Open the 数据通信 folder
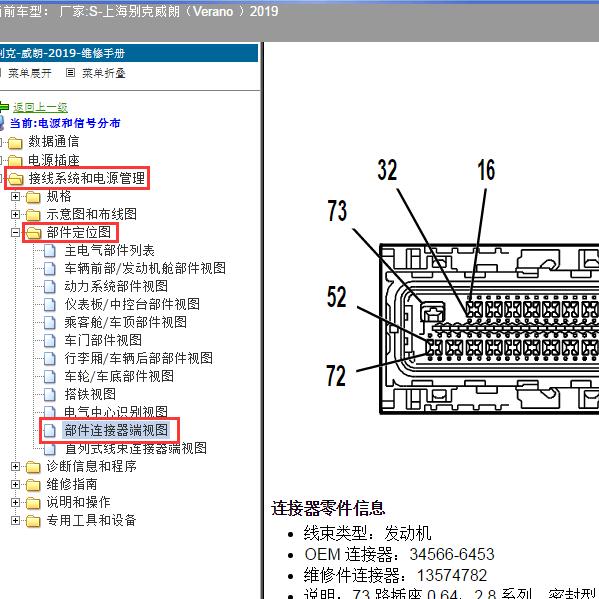Image resolution: width=599 pixels, height=599 pixels. [53, 142]
